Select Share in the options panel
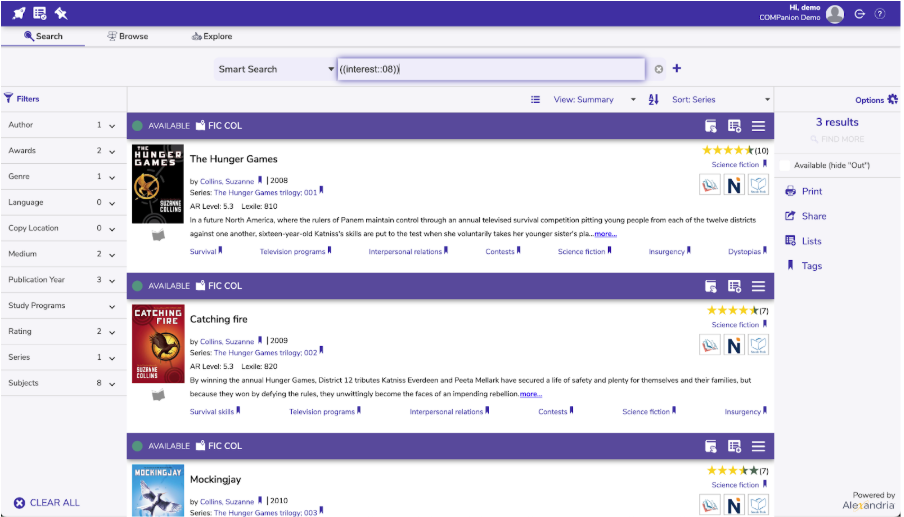This screenshot has width=904, height=517. pyautogui.click(x=805, y=216)
